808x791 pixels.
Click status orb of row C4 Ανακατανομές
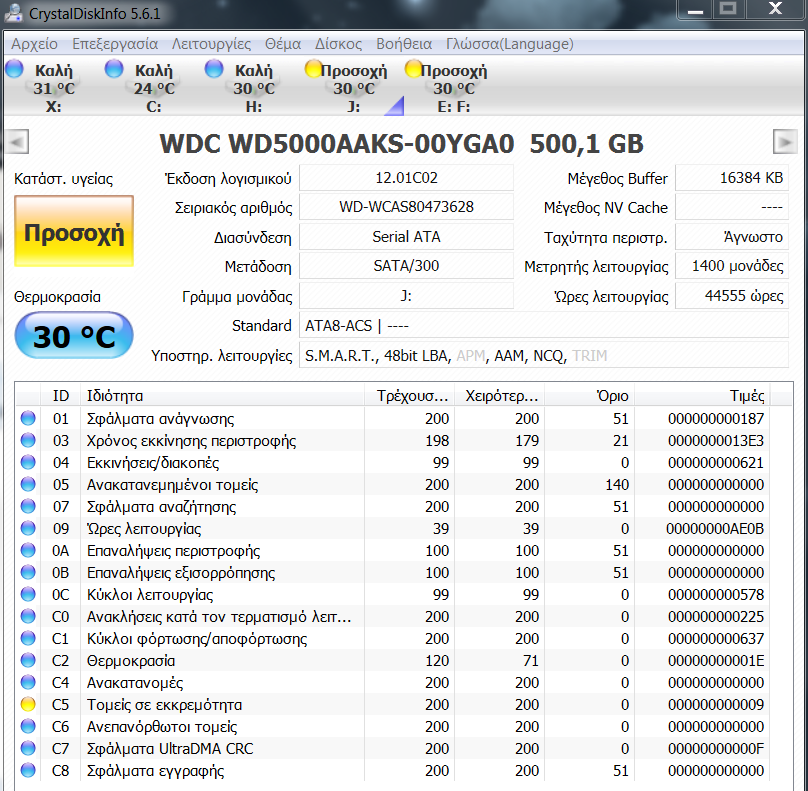(28, 682)
